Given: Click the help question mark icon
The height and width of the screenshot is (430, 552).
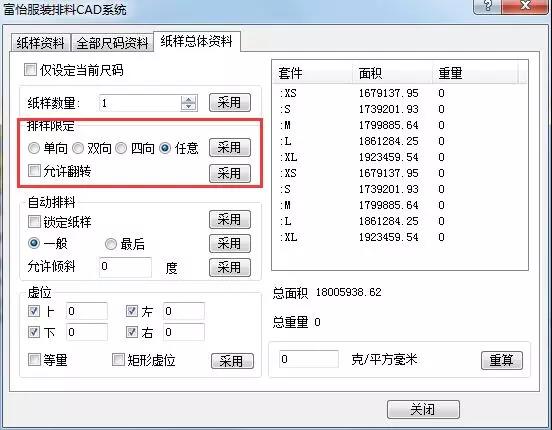Looking at the screenshot, I should [487, 5].
